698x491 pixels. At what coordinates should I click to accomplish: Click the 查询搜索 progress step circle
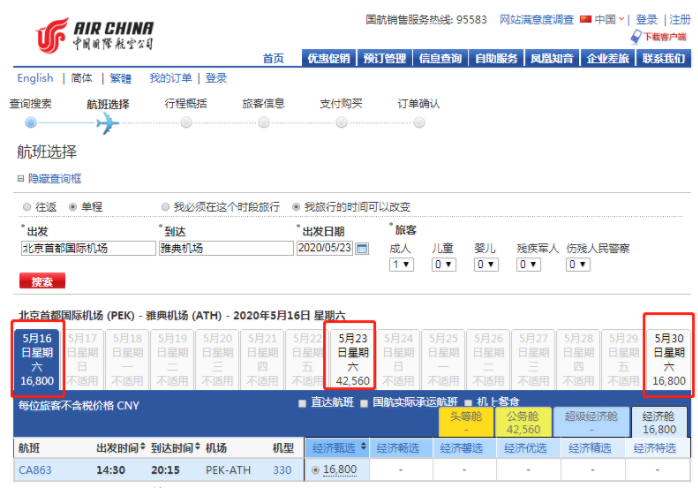pos(31,122)
